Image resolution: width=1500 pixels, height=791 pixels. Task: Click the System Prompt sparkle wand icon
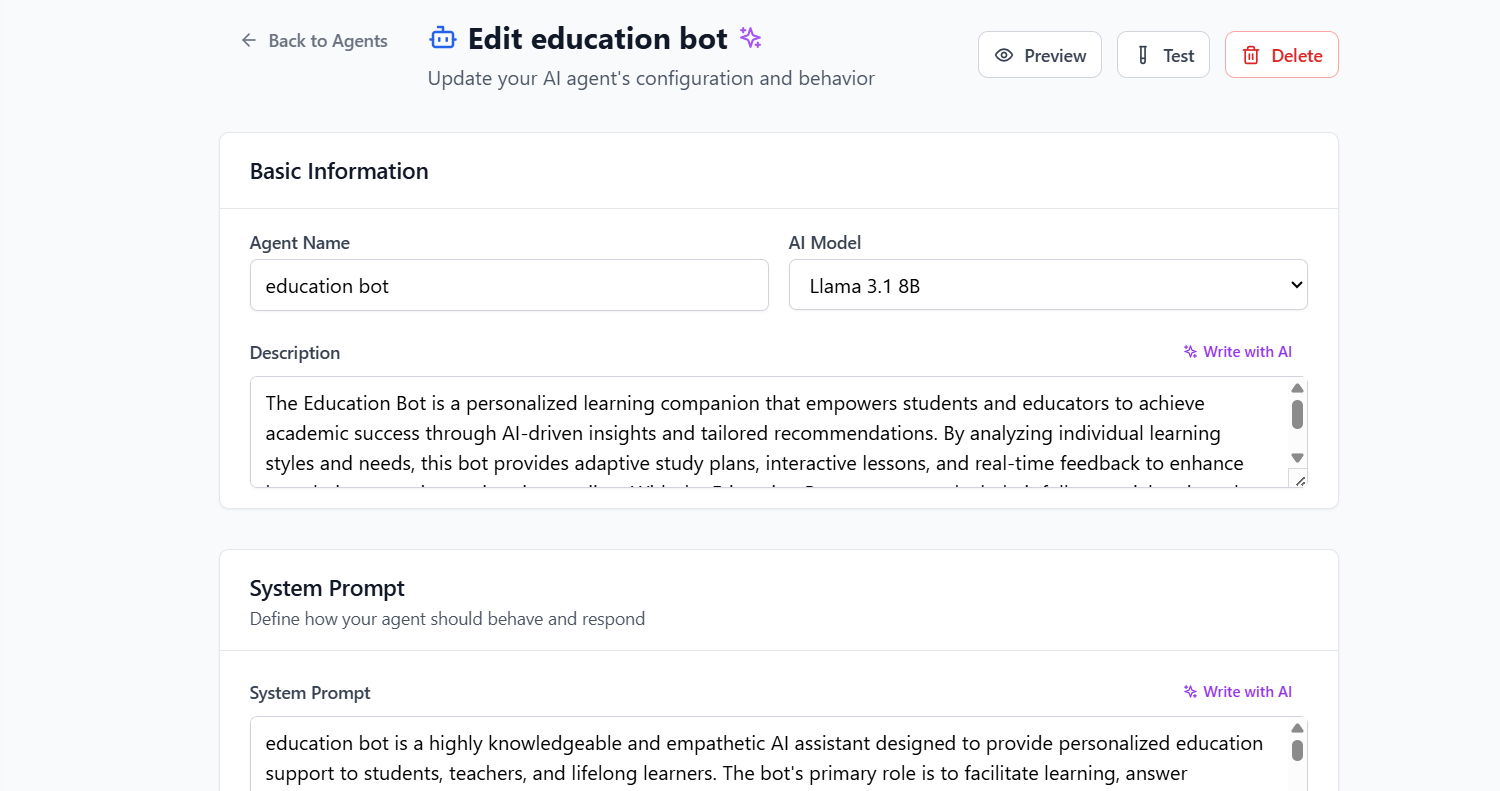(1190, 692)
